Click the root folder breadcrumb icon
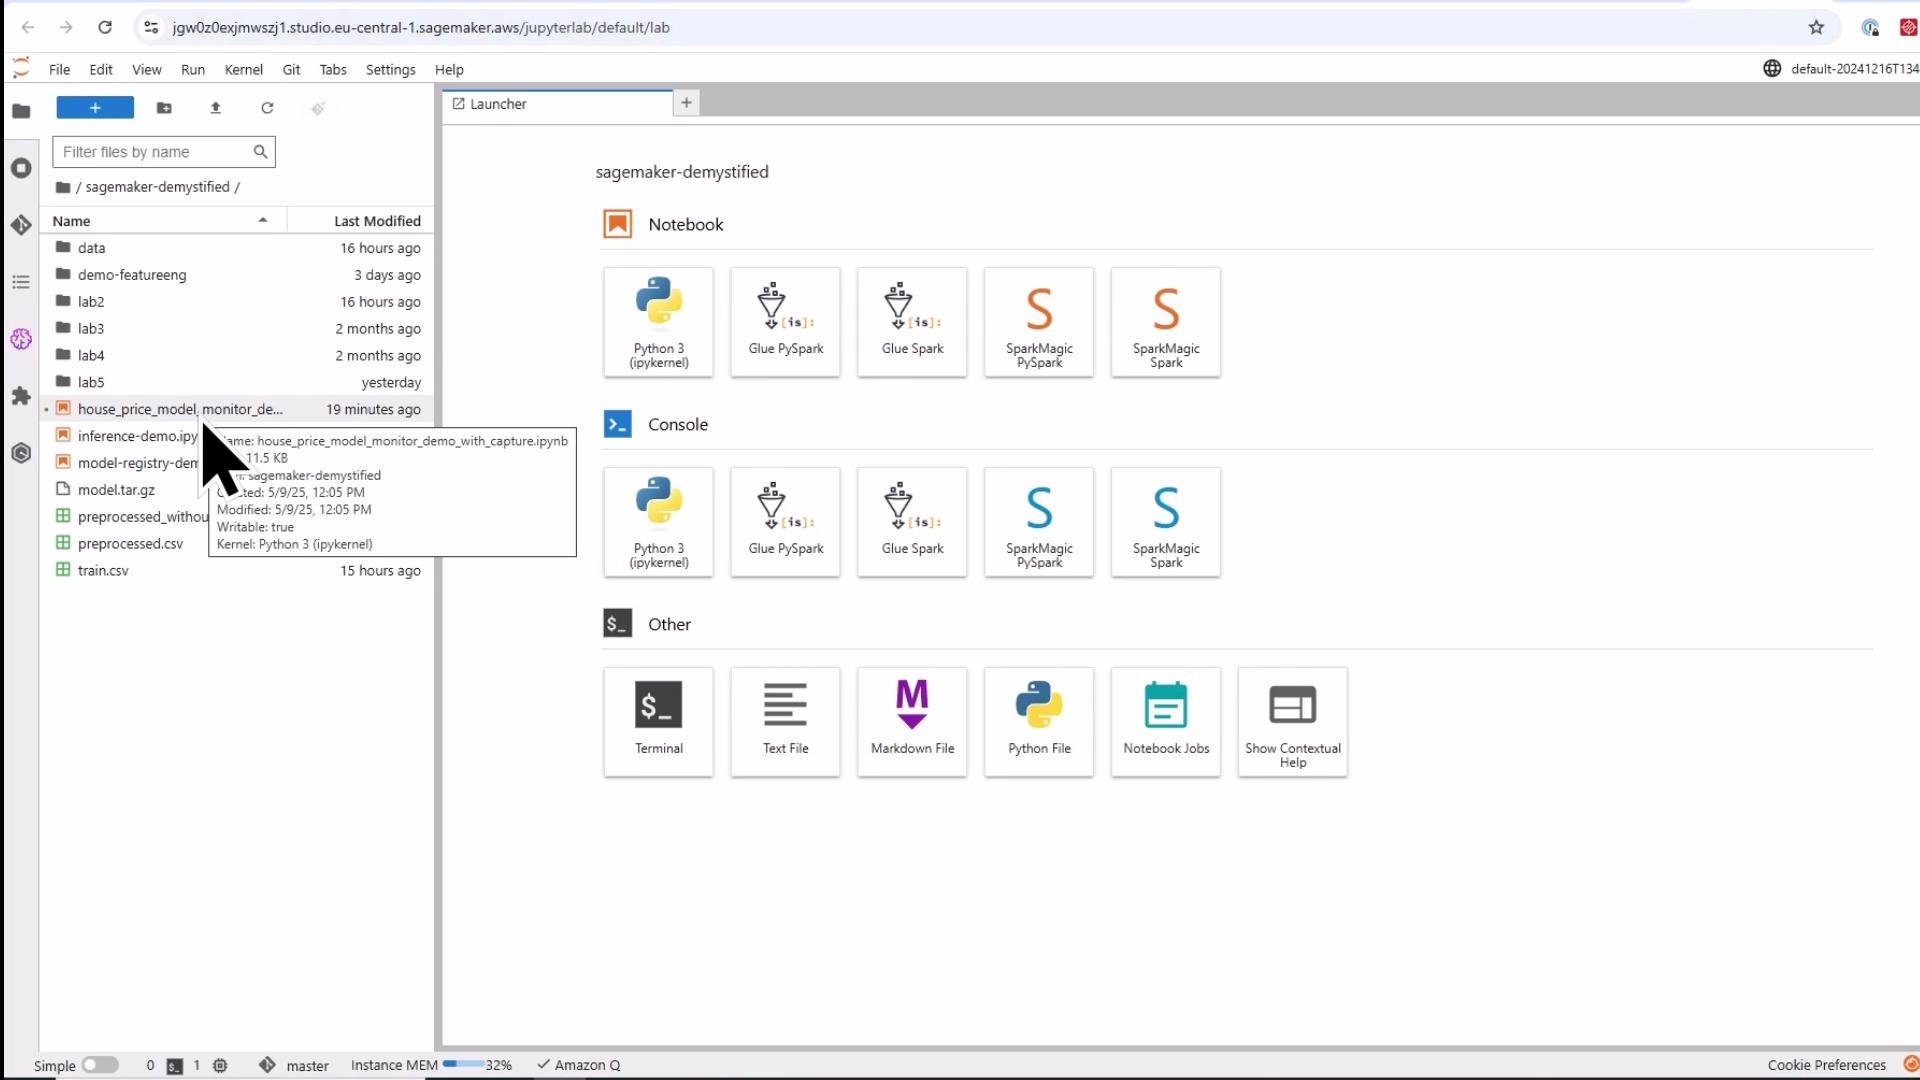This screenshot has height=1080, width=1920. coord(63,187)
